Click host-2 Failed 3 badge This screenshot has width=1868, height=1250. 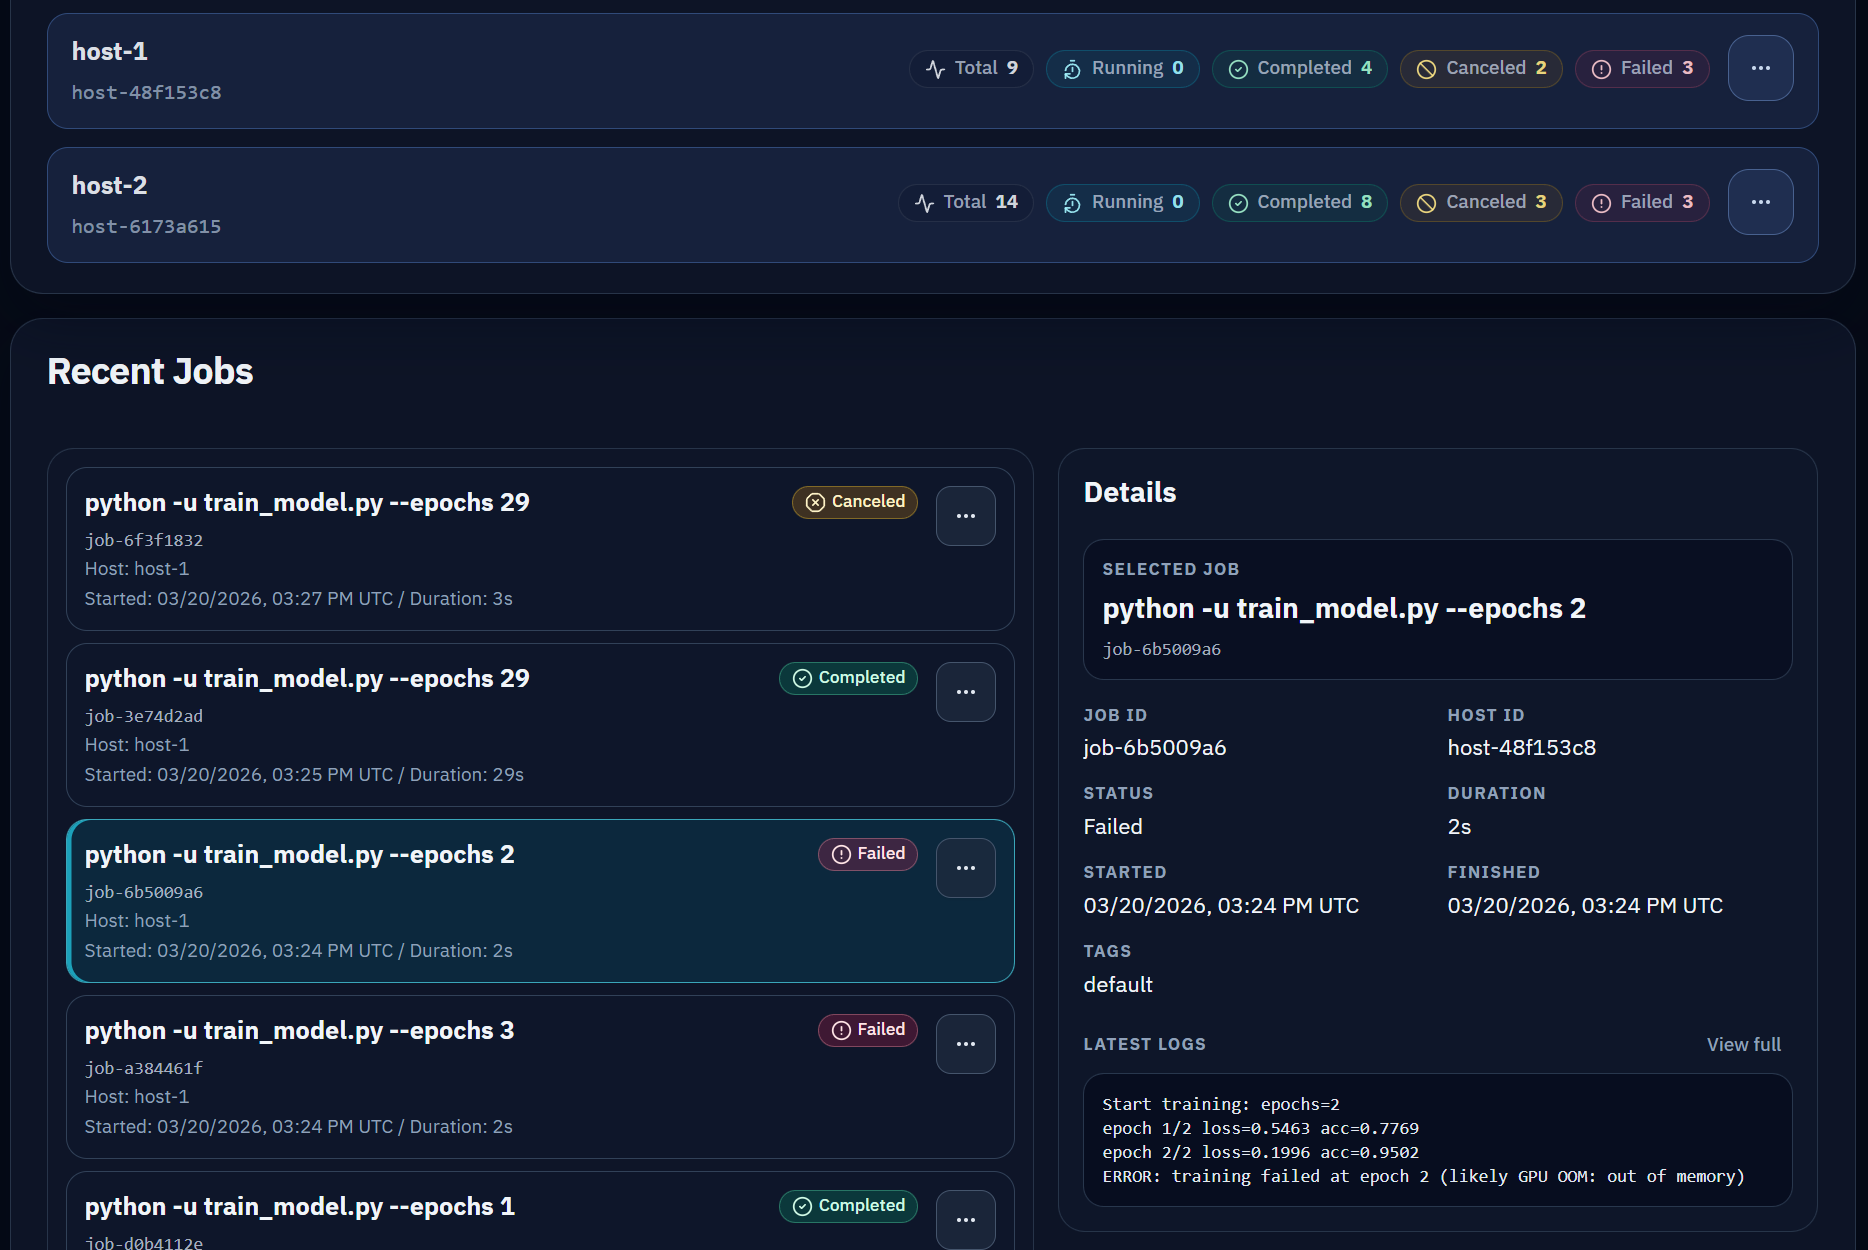(1642, 202)
